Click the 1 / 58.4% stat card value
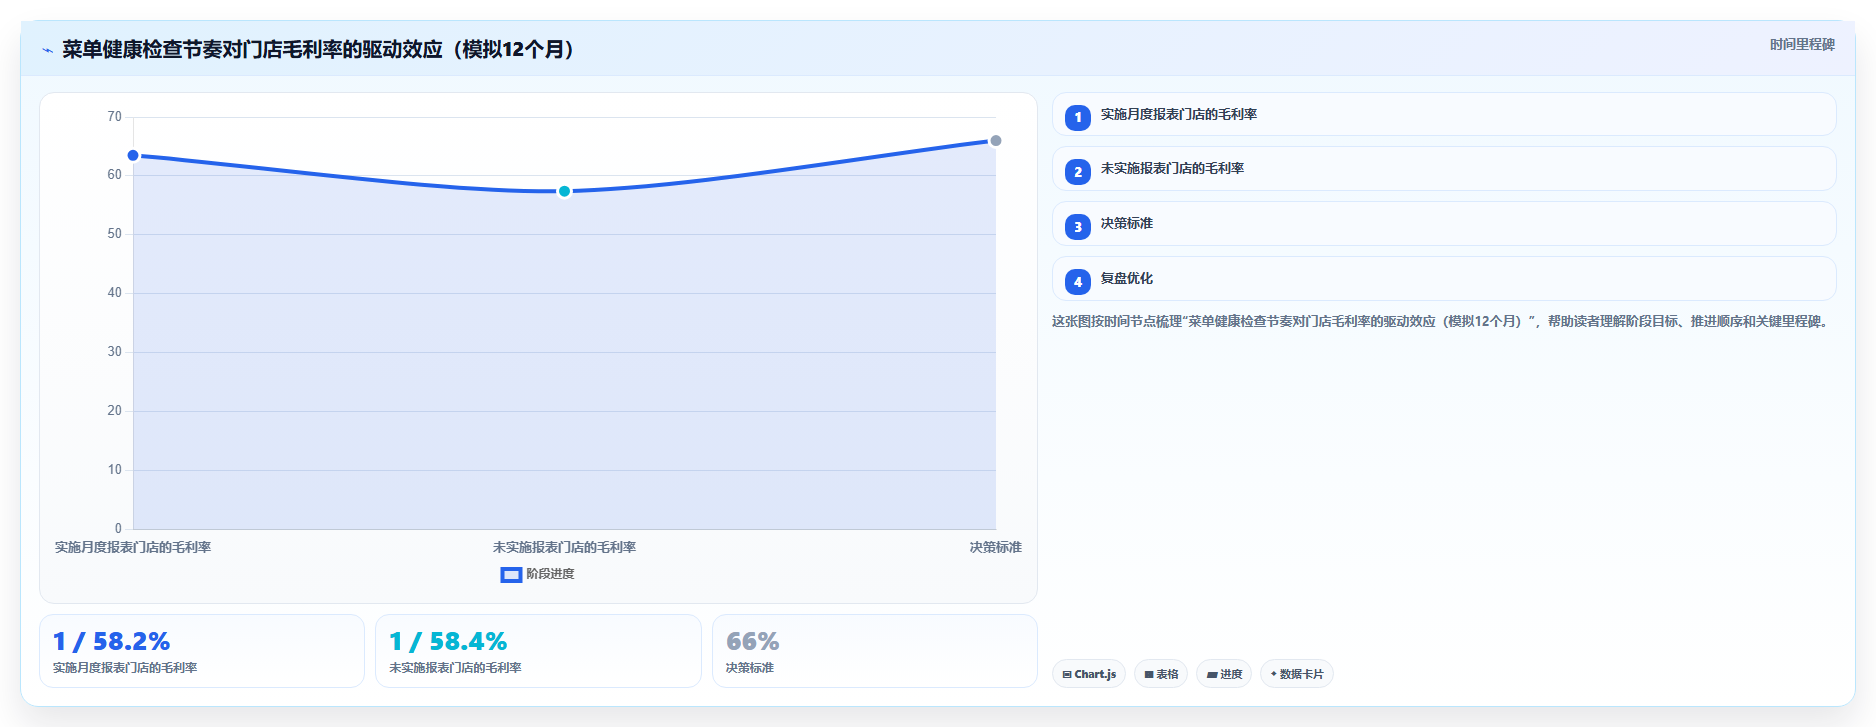This screenshot has height=727, width=1876. tap(448, 641)
